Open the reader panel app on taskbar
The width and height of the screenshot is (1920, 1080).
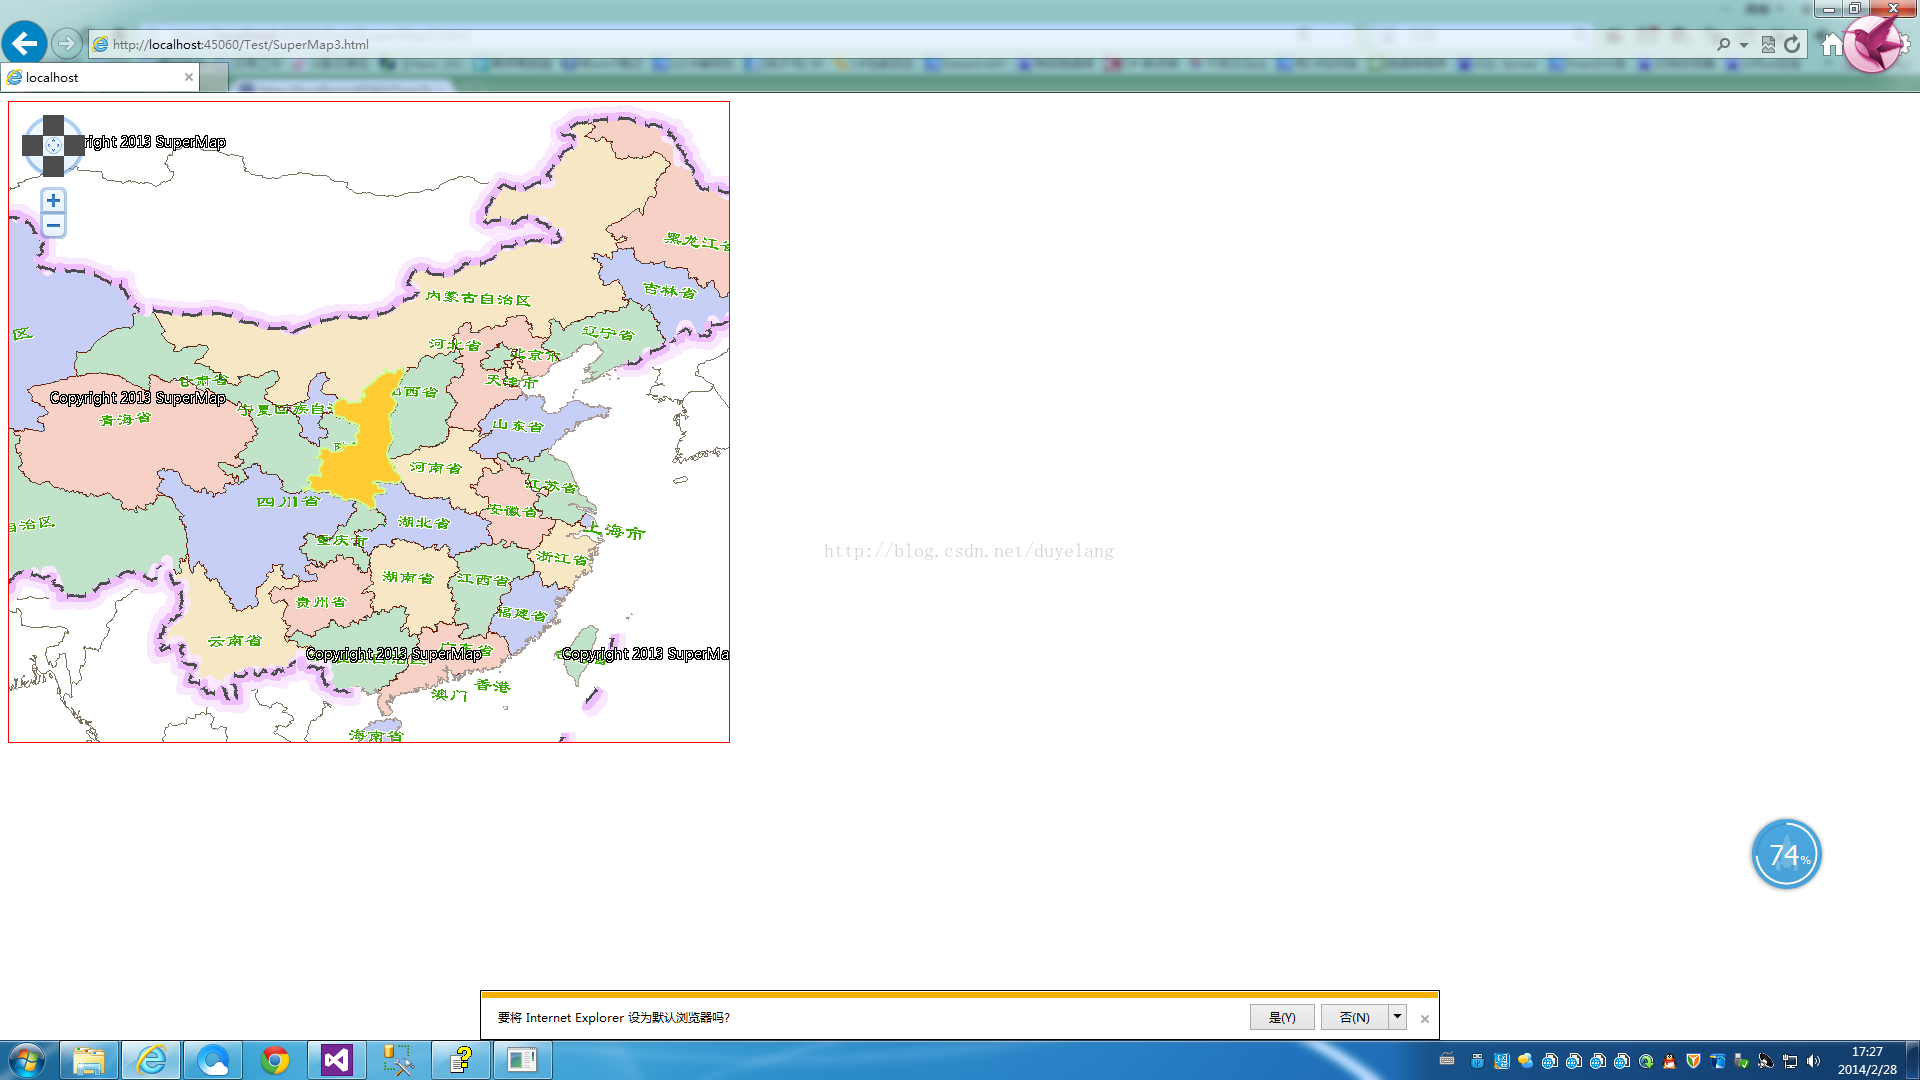[522, 1060]
